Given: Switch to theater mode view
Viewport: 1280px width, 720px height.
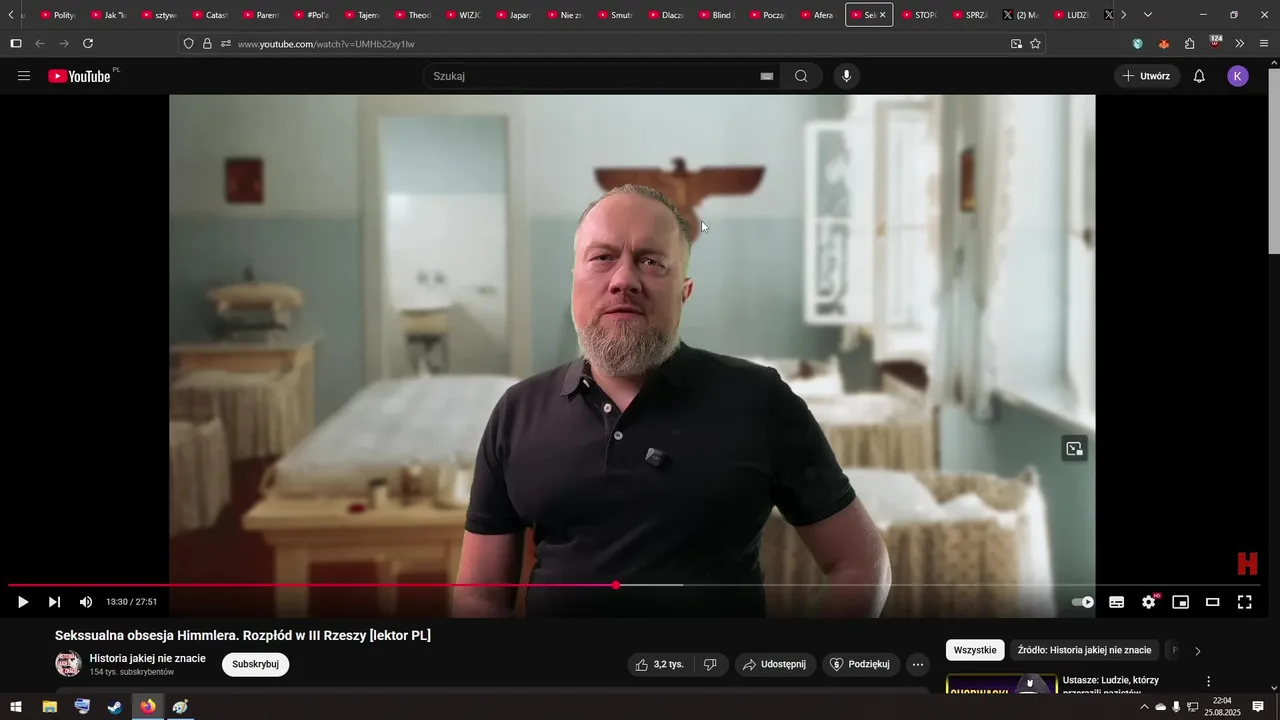Looking at the screenshot, I should tap(1213, 602).
